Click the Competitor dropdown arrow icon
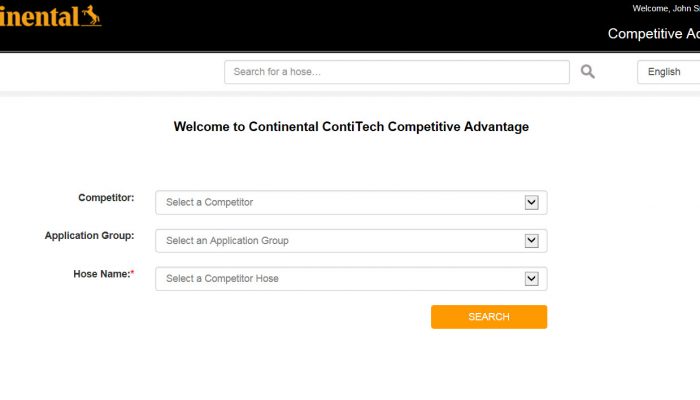 (x=532, y=202)
